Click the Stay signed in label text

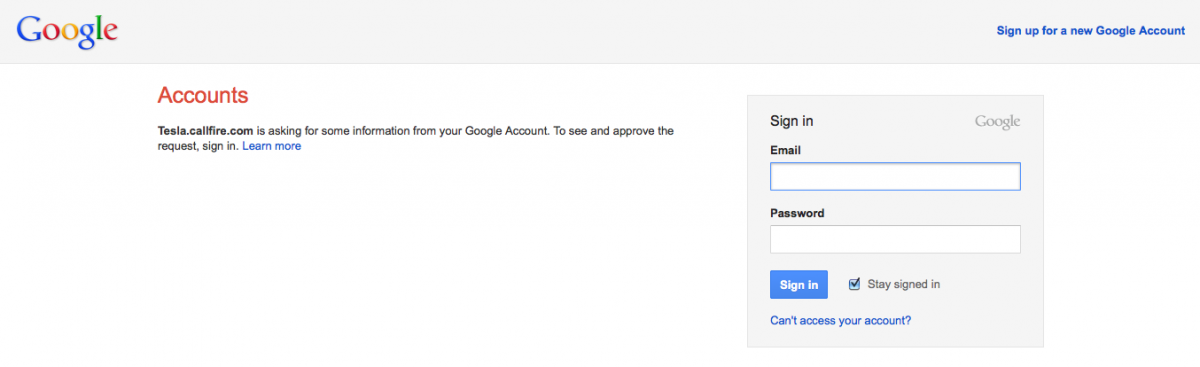[x=904, y=284]
